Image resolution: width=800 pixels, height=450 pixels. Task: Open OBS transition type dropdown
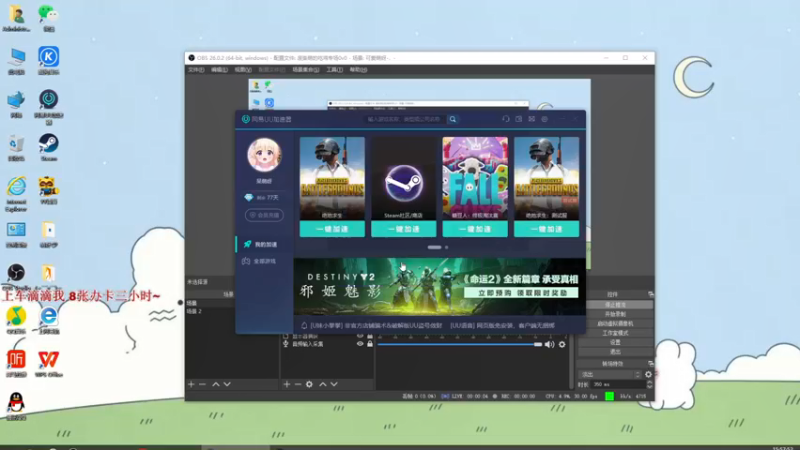610,374
